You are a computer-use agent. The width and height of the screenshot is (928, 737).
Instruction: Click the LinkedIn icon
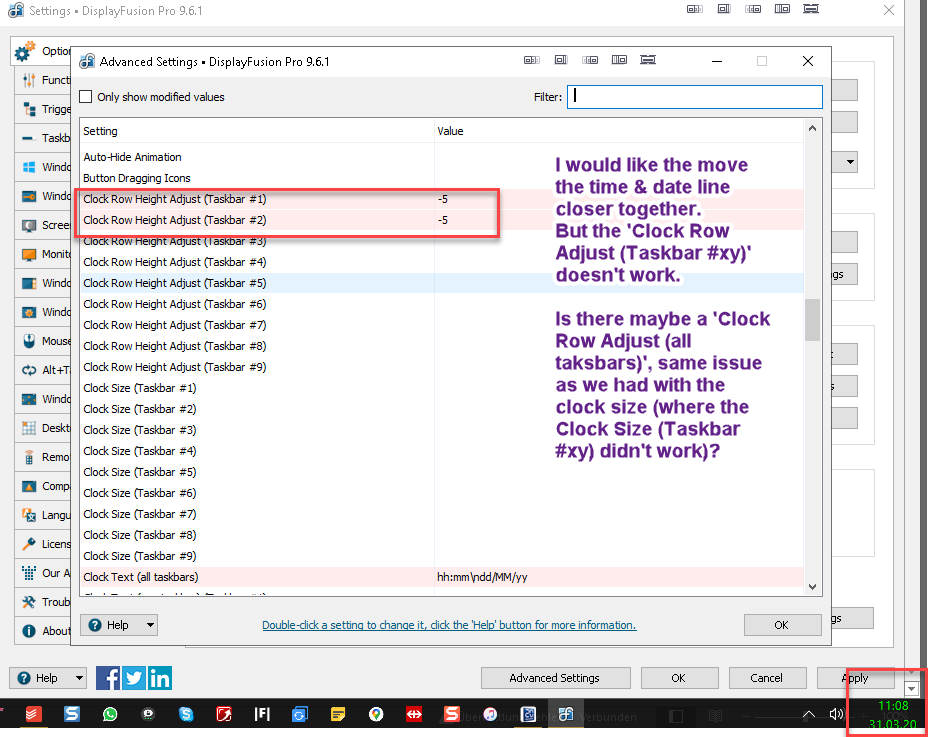pos(160,678)
